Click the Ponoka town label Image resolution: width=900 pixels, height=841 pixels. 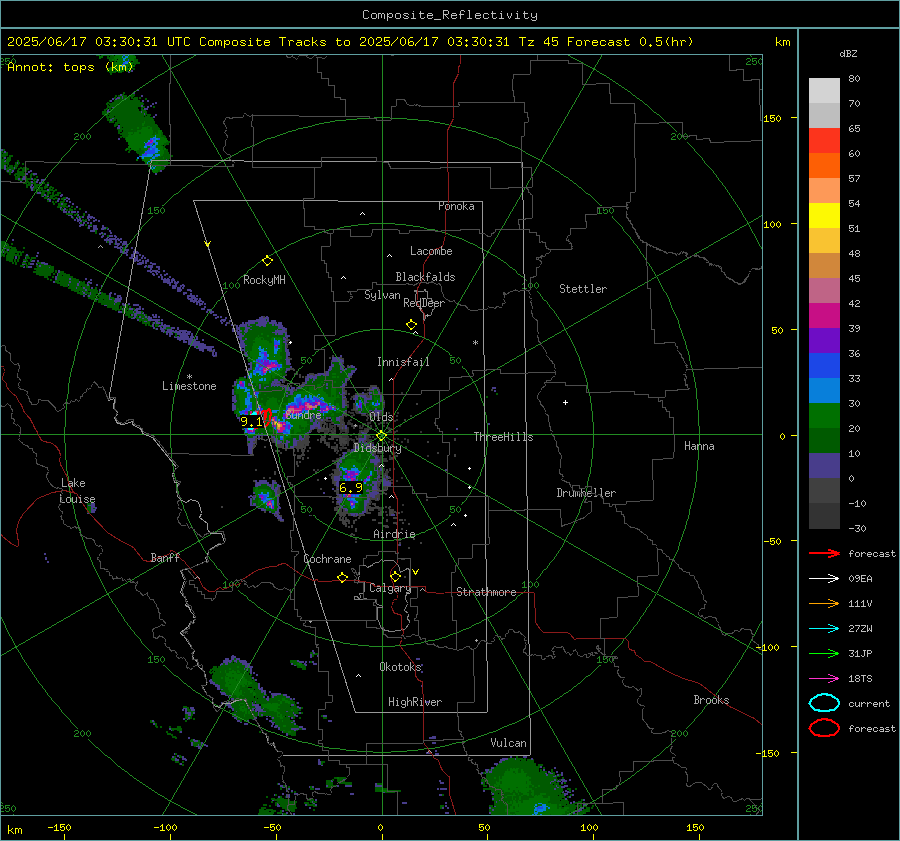click(x=456, y=206)
